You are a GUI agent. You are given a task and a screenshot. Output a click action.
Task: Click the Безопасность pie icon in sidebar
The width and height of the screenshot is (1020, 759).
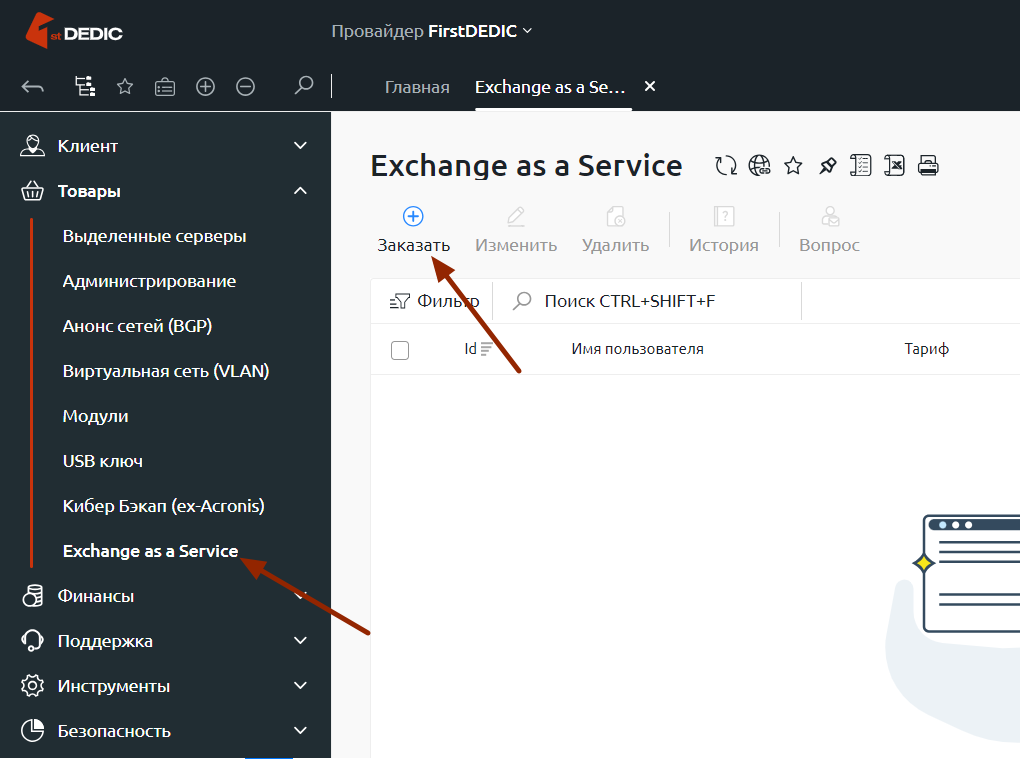pos(33,731)
